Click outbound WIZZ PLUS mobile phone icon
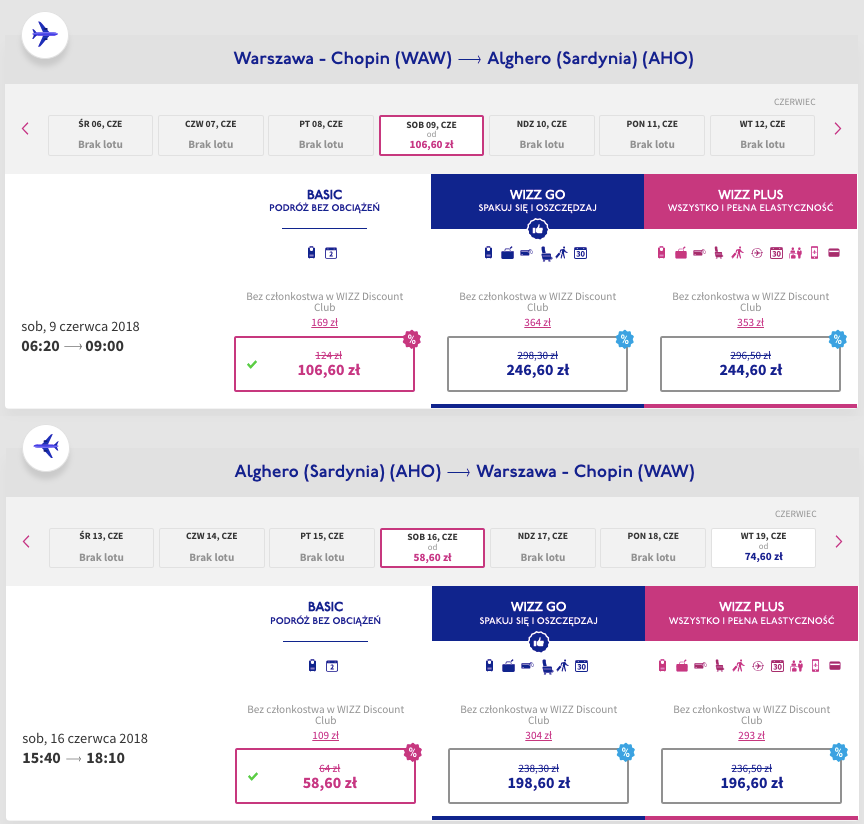864x824 pixels. (814, 253)
